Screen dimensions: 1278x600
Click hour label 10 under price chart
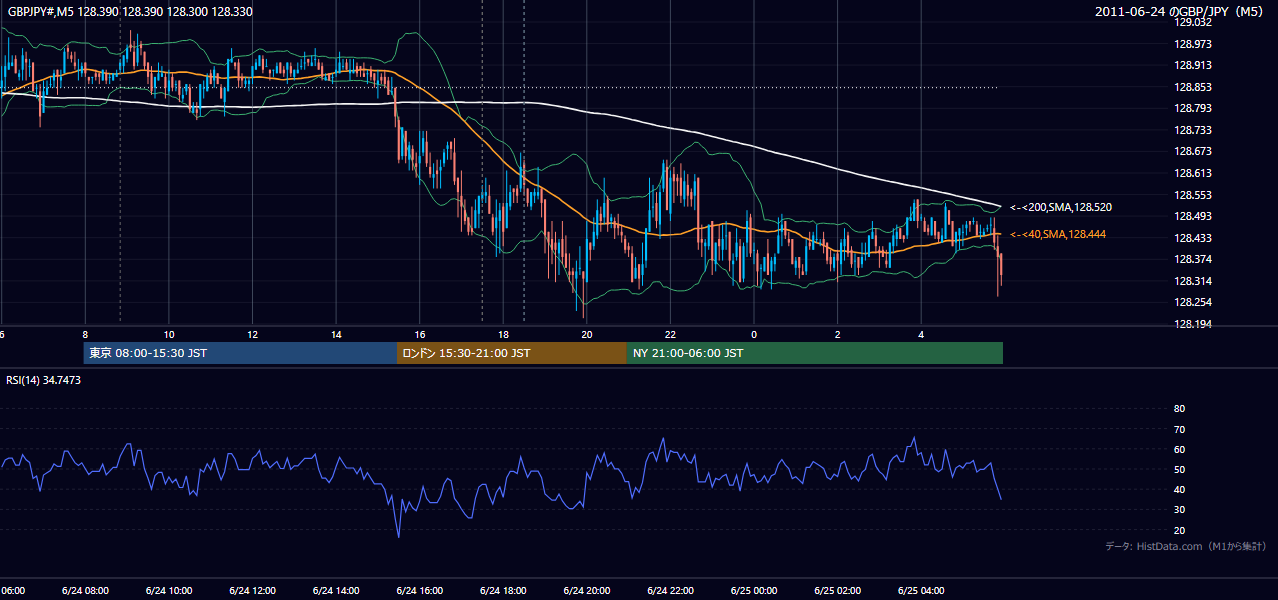(169, 334)
